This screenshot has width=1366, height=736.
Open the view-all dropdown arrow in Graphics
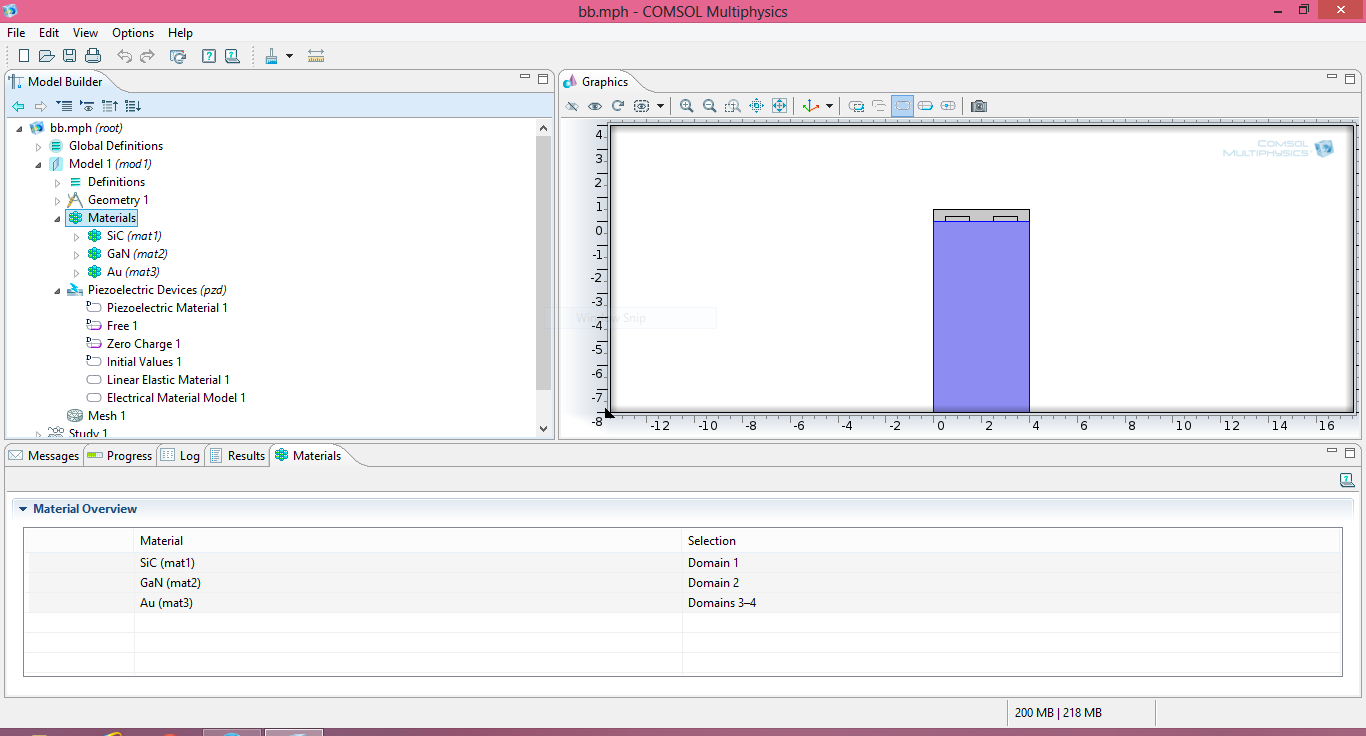coord(660,106)
